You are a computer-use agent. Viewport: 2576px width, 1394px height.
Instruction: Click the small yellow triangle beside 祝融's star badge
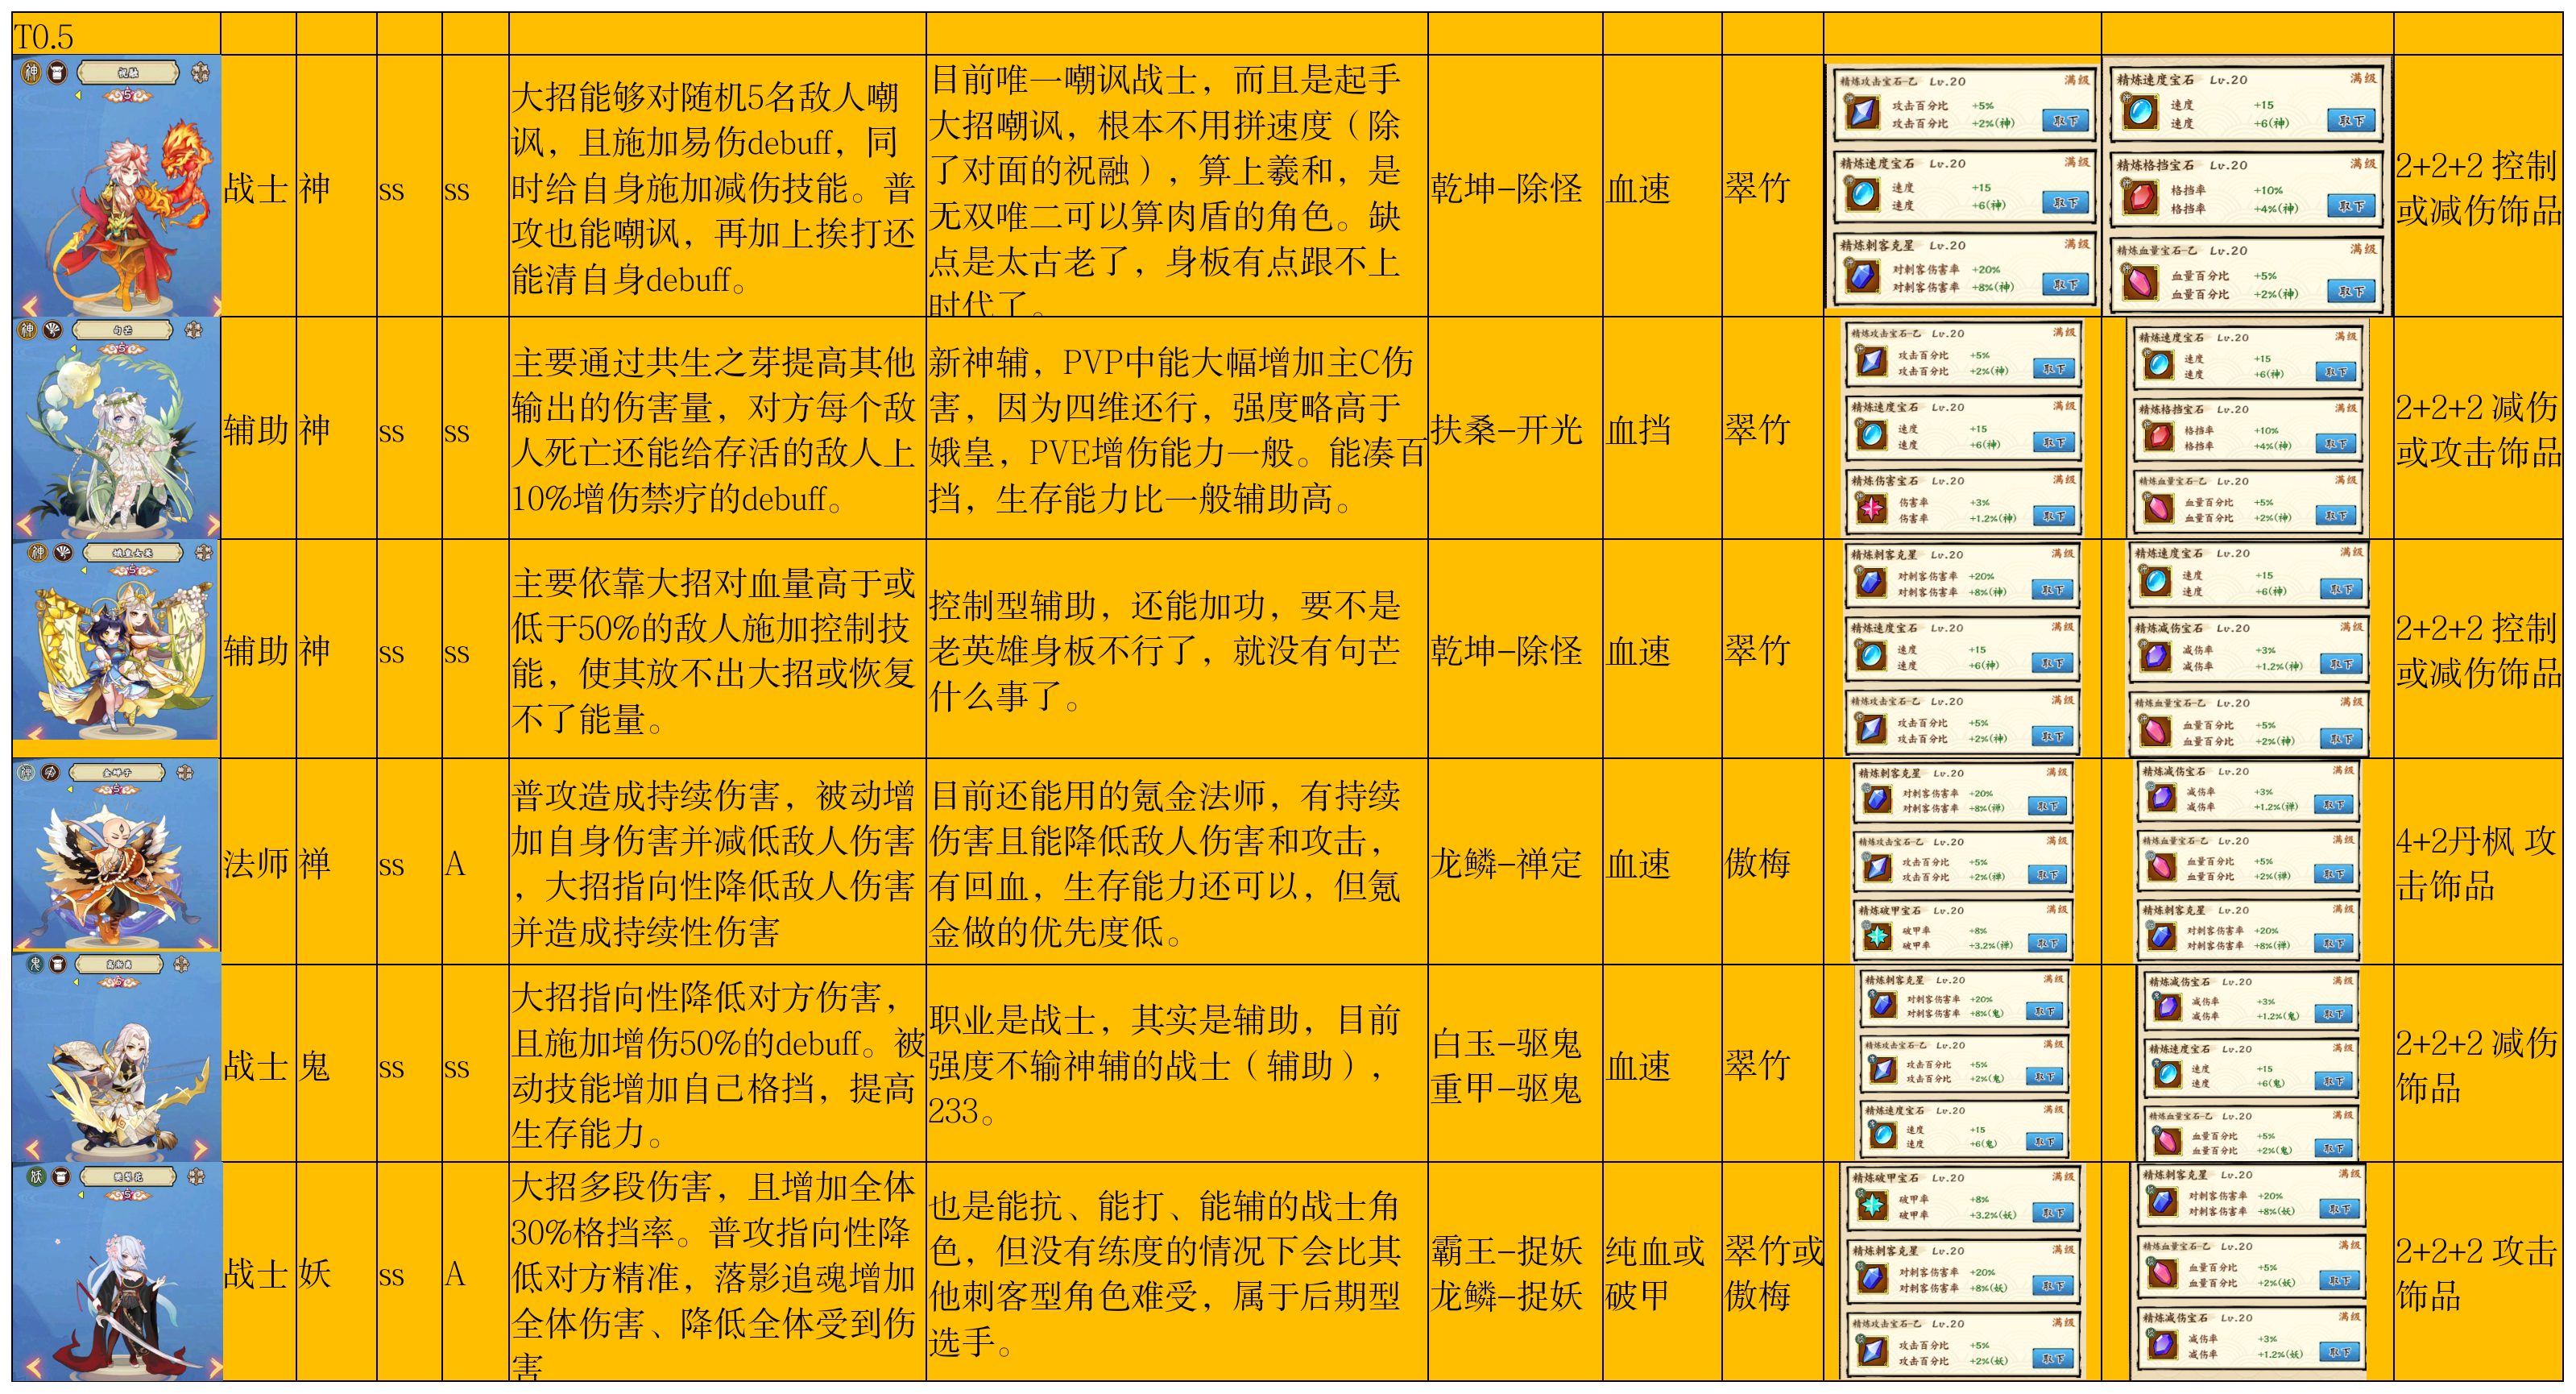78,96
